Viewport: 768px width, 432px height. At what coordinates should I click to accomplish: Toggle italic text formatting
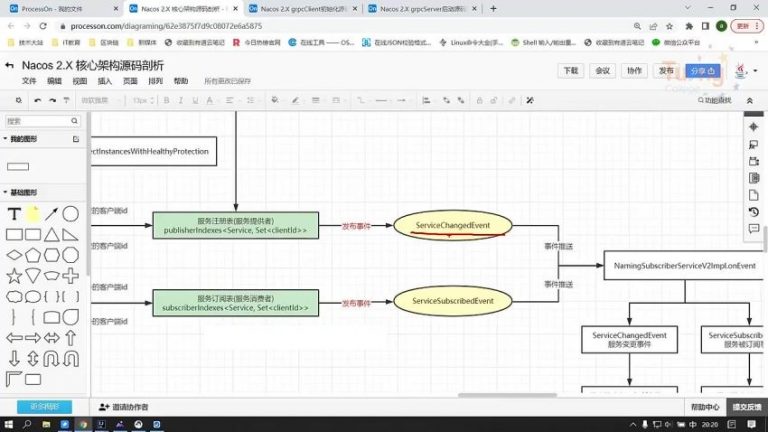click(181, 100)
